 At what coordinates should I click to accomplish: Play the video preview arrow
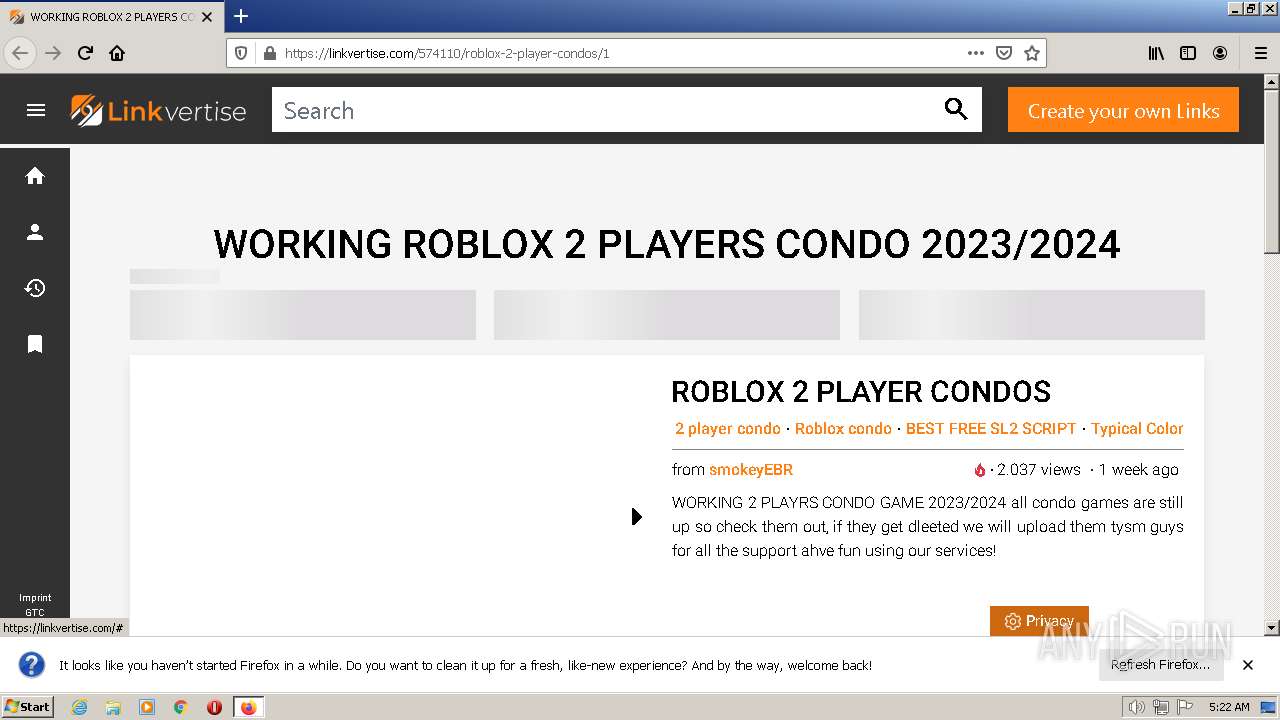636,516
